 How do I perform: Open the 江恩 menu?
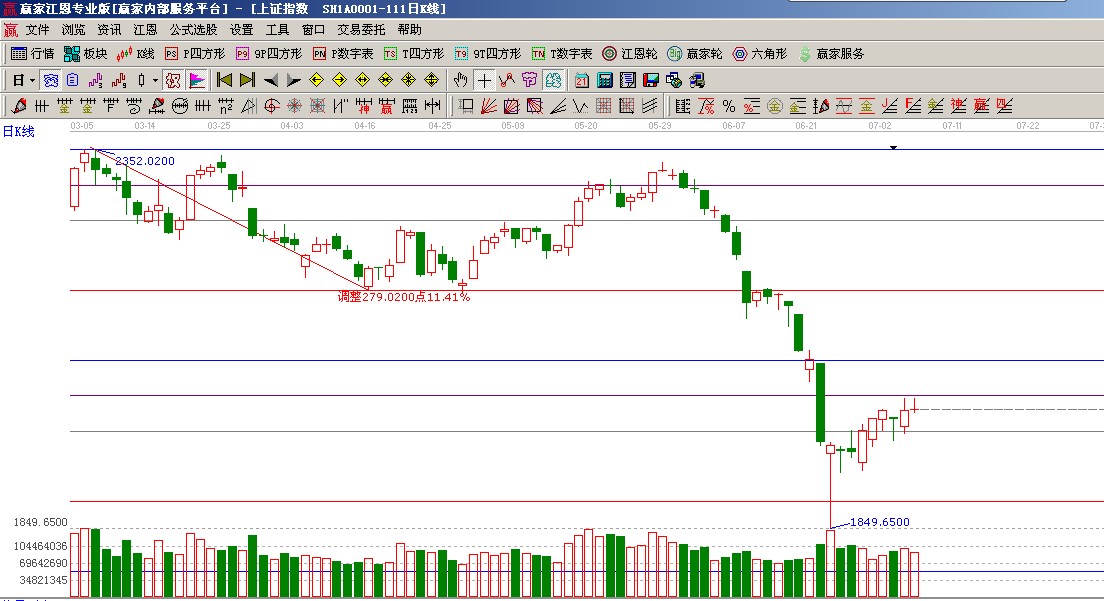point(146,30)
